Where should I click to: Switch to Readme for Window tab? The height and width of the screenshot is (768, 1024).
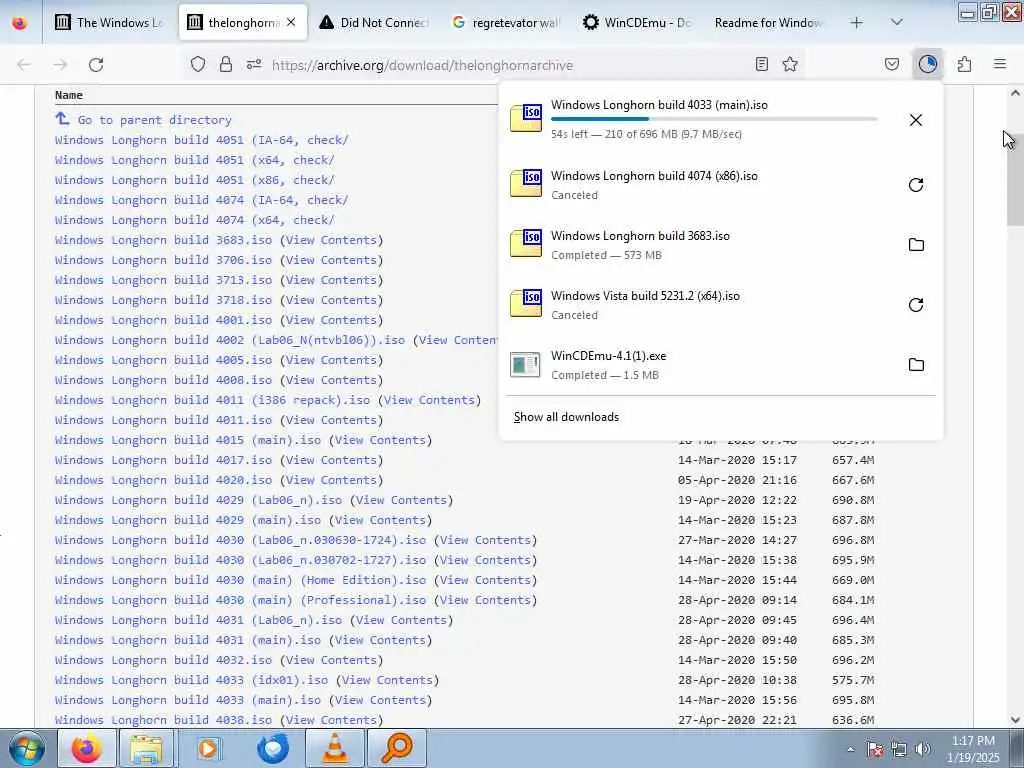point(769,23)
